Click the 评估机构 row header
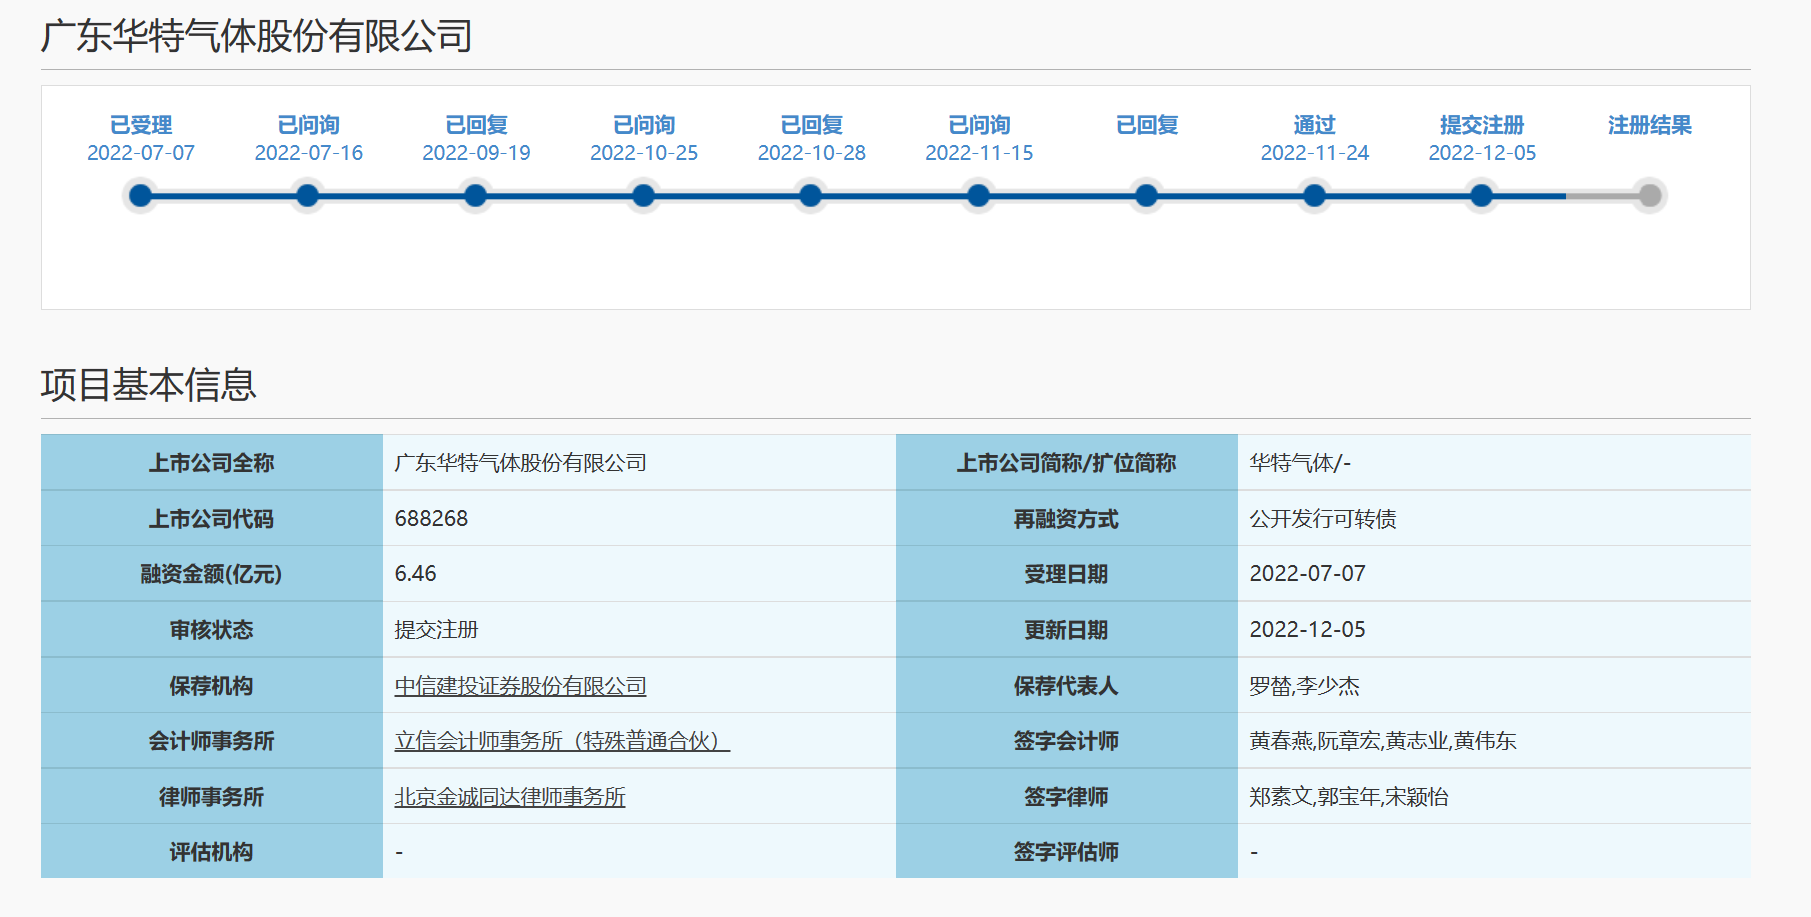 (x=212, y=852)
